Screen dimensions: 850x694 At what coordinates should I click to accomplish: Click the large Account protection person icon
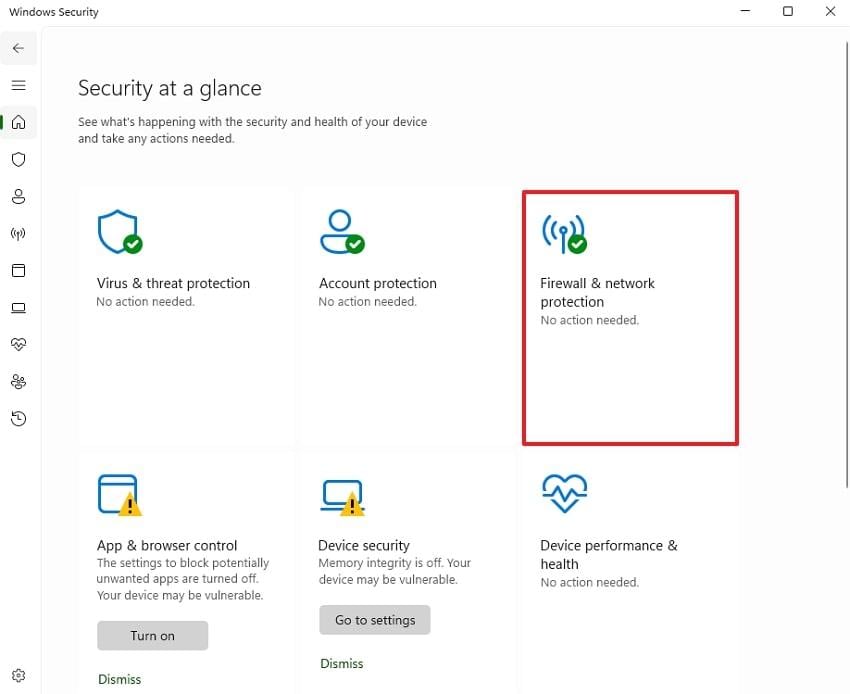[x=342, y=232]
